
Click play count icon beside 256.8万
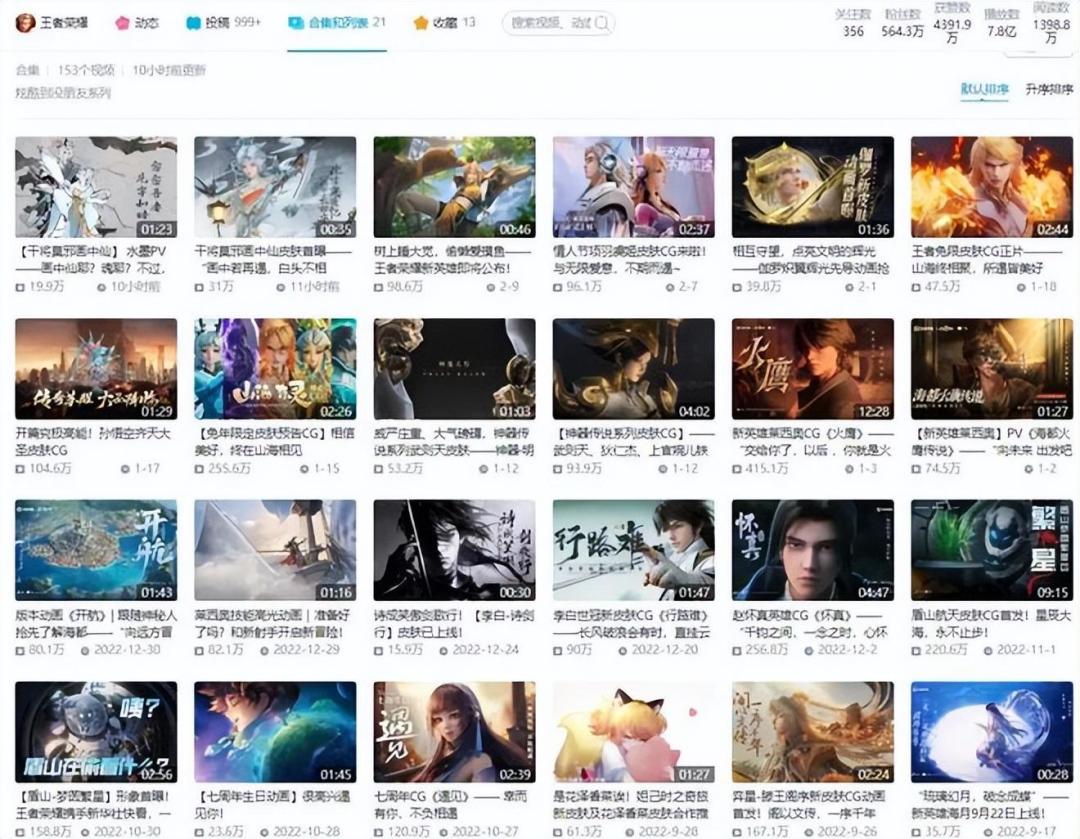coord(737,650)
